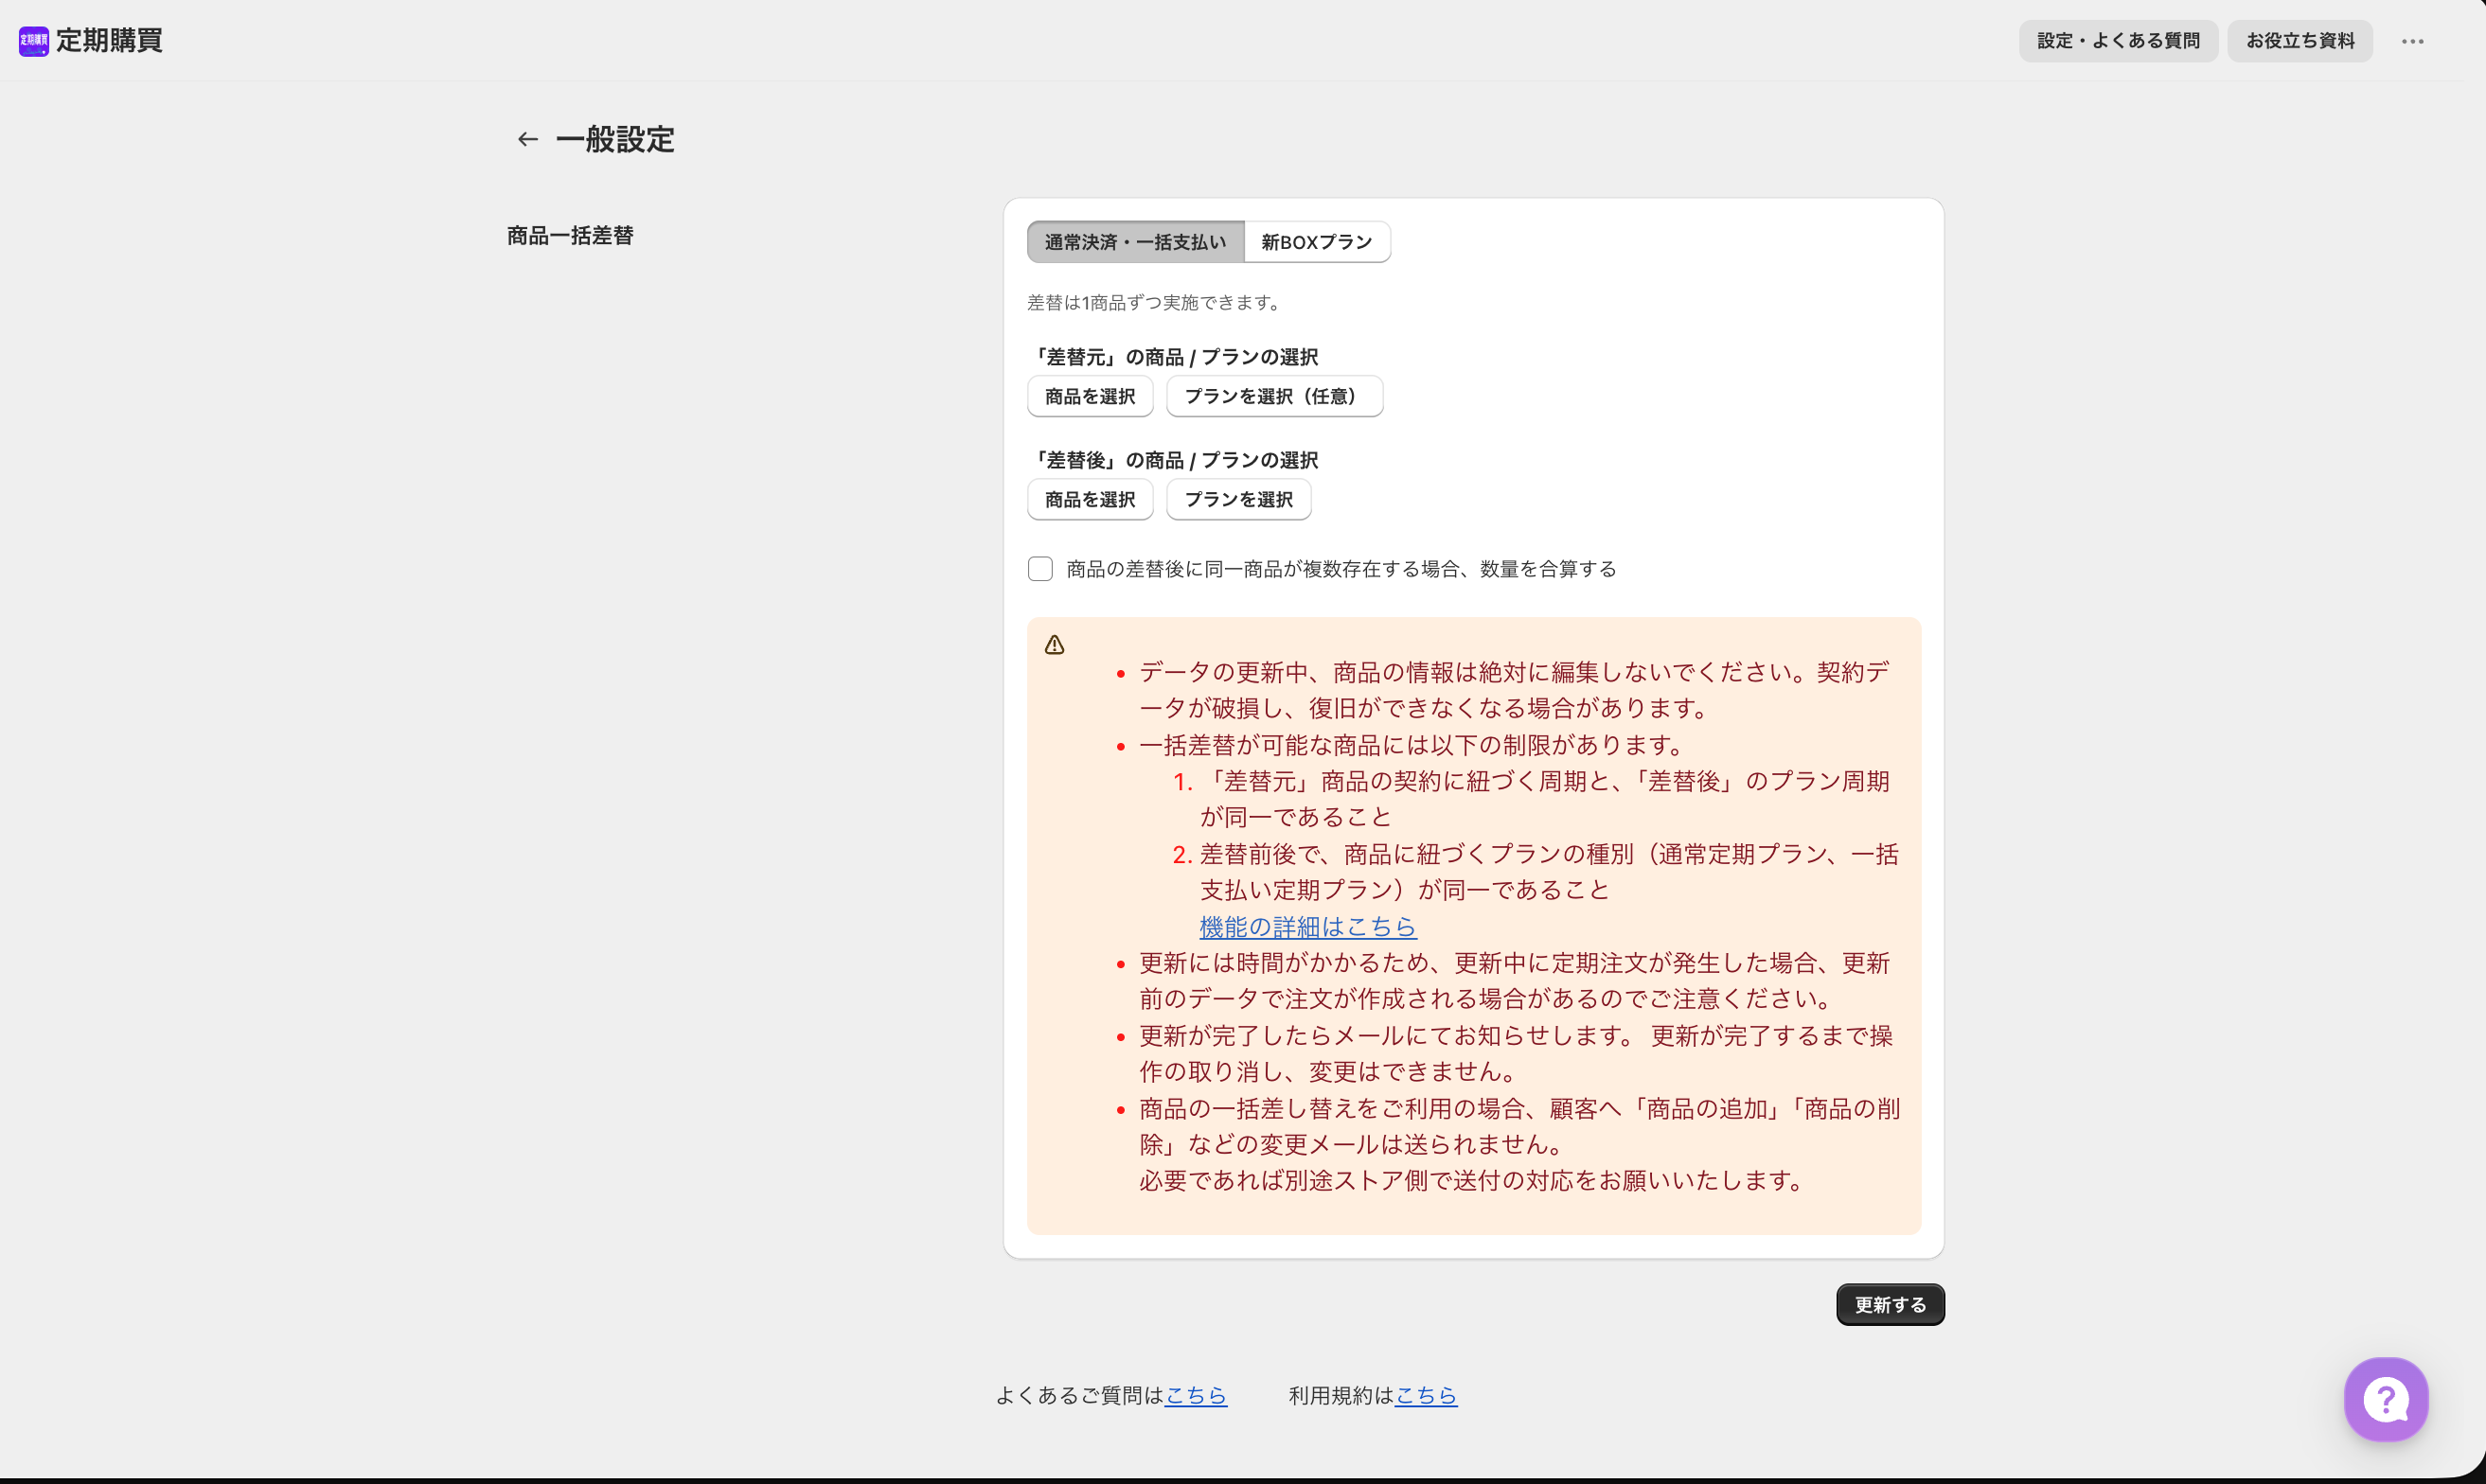Click text 差替は1商品ずつ実施できます。

pos(1157,303)
